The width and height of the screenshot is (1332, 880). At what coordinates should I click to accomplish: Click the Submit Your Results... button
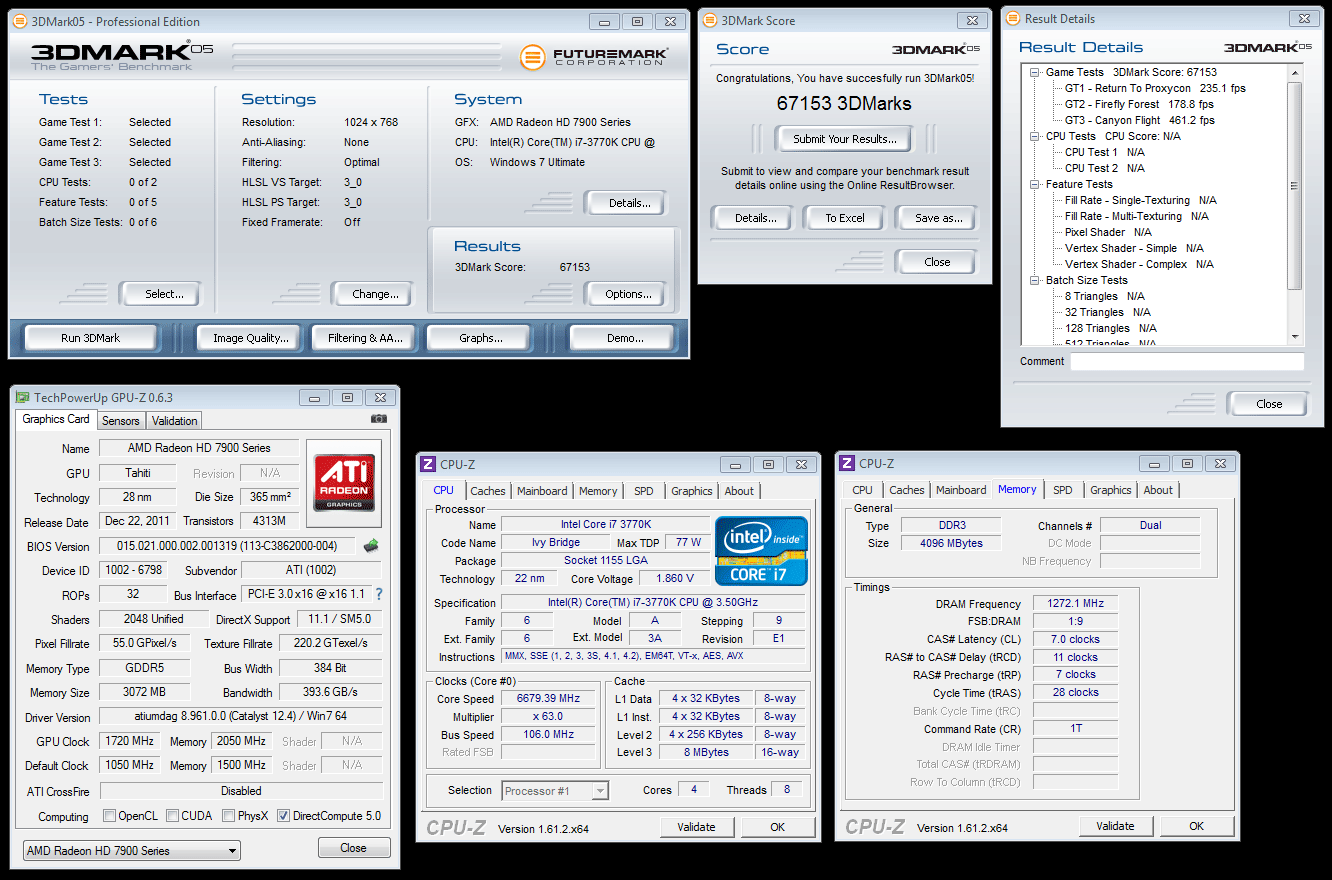(x=845, y=139)
